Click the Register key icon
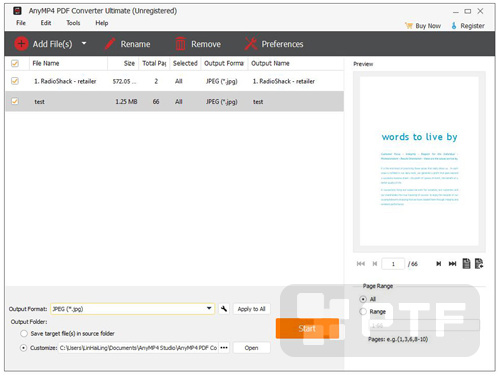 click(x=454, y=26)
